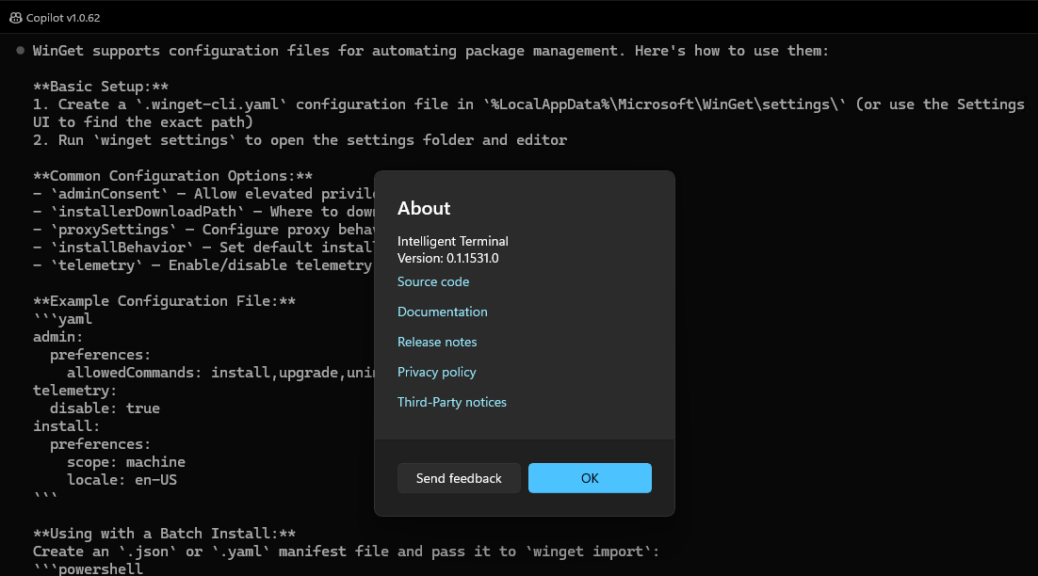The image size is (1038, 576).
Task: Click the '**Example Configuration File:**' line
Action: tap(164, 301)
